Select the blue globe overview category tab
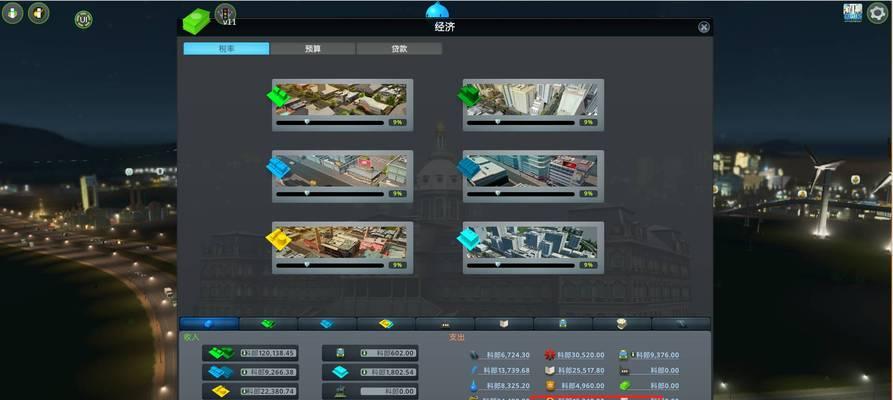Viewport: 893px width, 400px height. (x=209, y=324)
